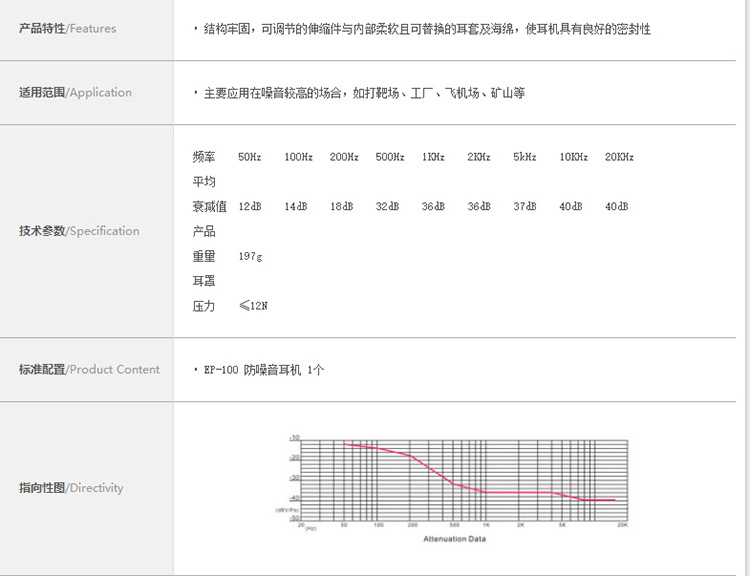Click the 20KHz frequency column heading
This screenshot has width=750, height=576.
tap(619, 157)
